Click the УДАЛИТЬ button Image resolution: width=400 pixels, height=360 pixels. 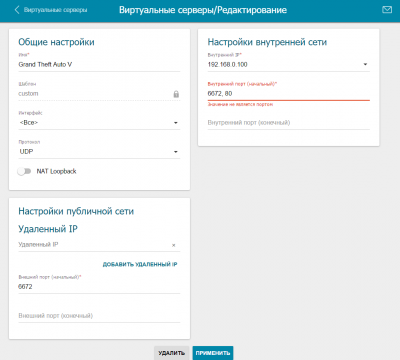(x=171, y=353)
